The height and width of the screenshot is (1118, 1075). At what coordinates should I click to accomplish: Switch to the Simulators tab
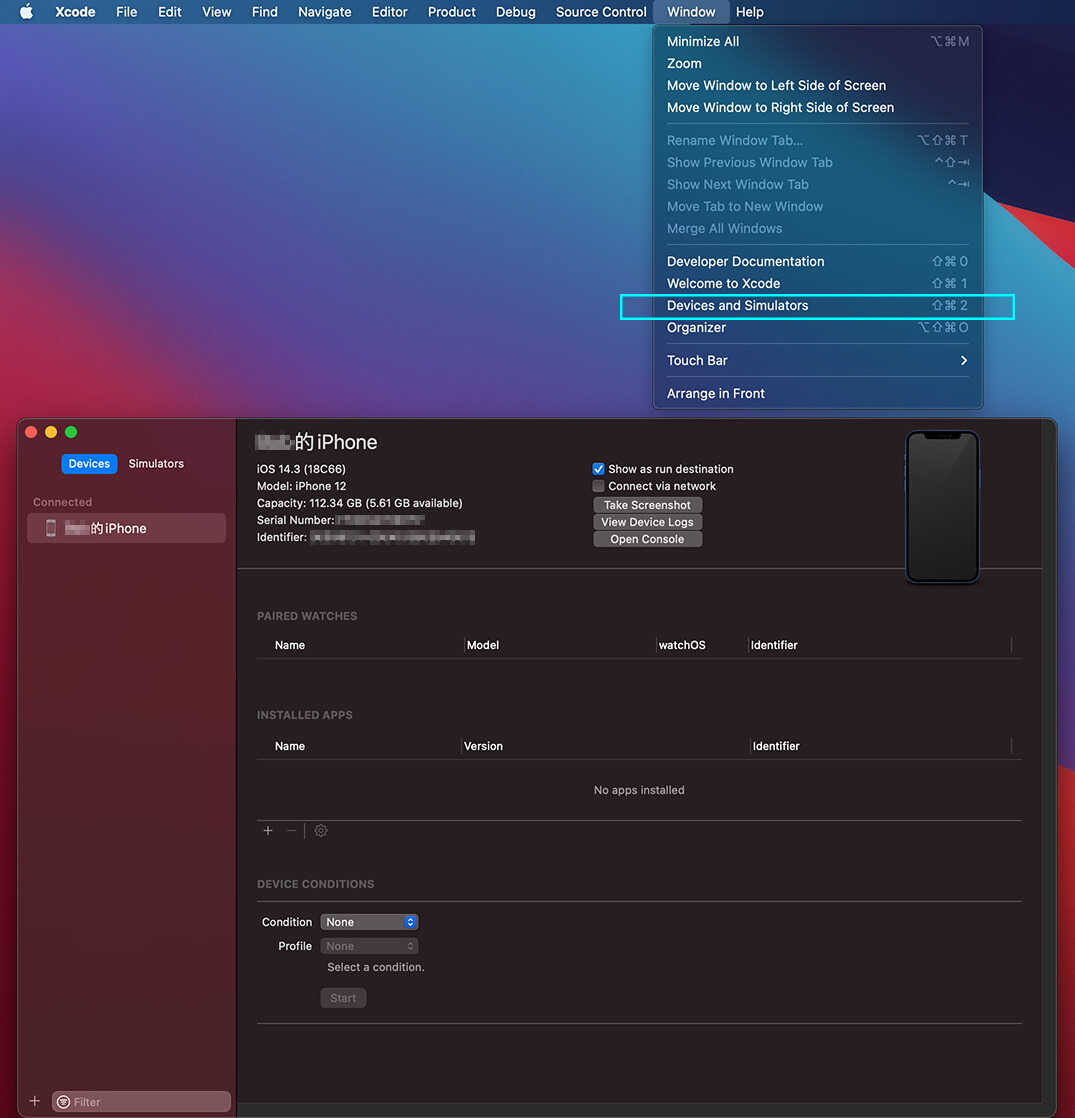click(x=156, y=463)
